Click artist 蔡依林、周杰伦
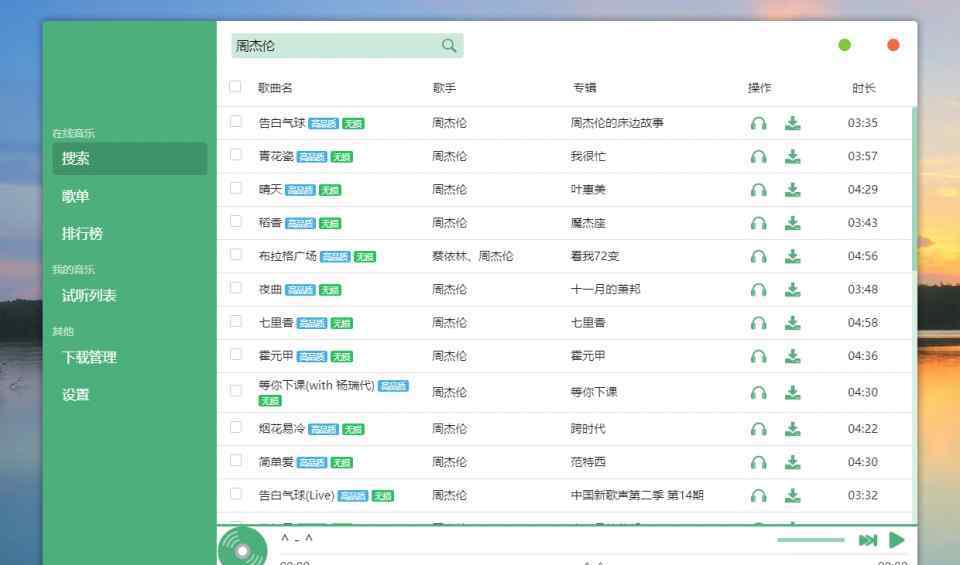This screenshot has height=565, width=960. [x=472, y=256]
